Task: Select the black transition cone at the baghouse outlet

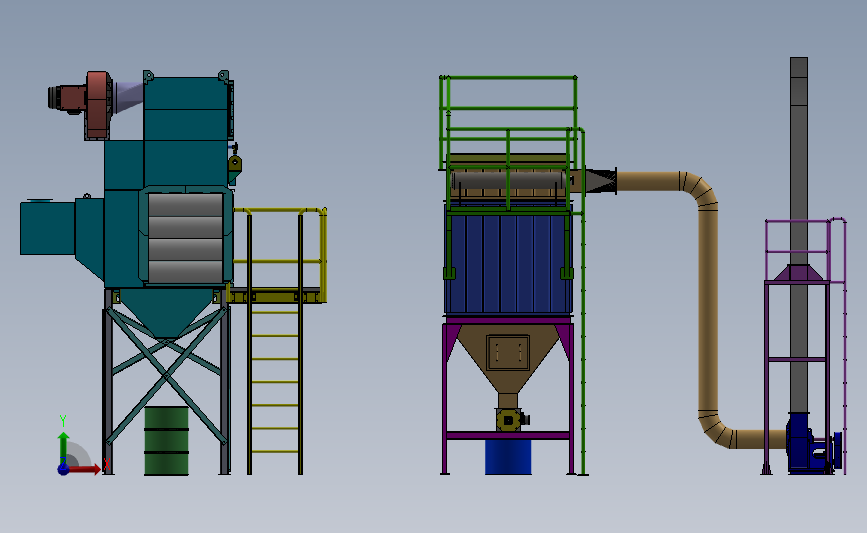Action: [600, 181]
